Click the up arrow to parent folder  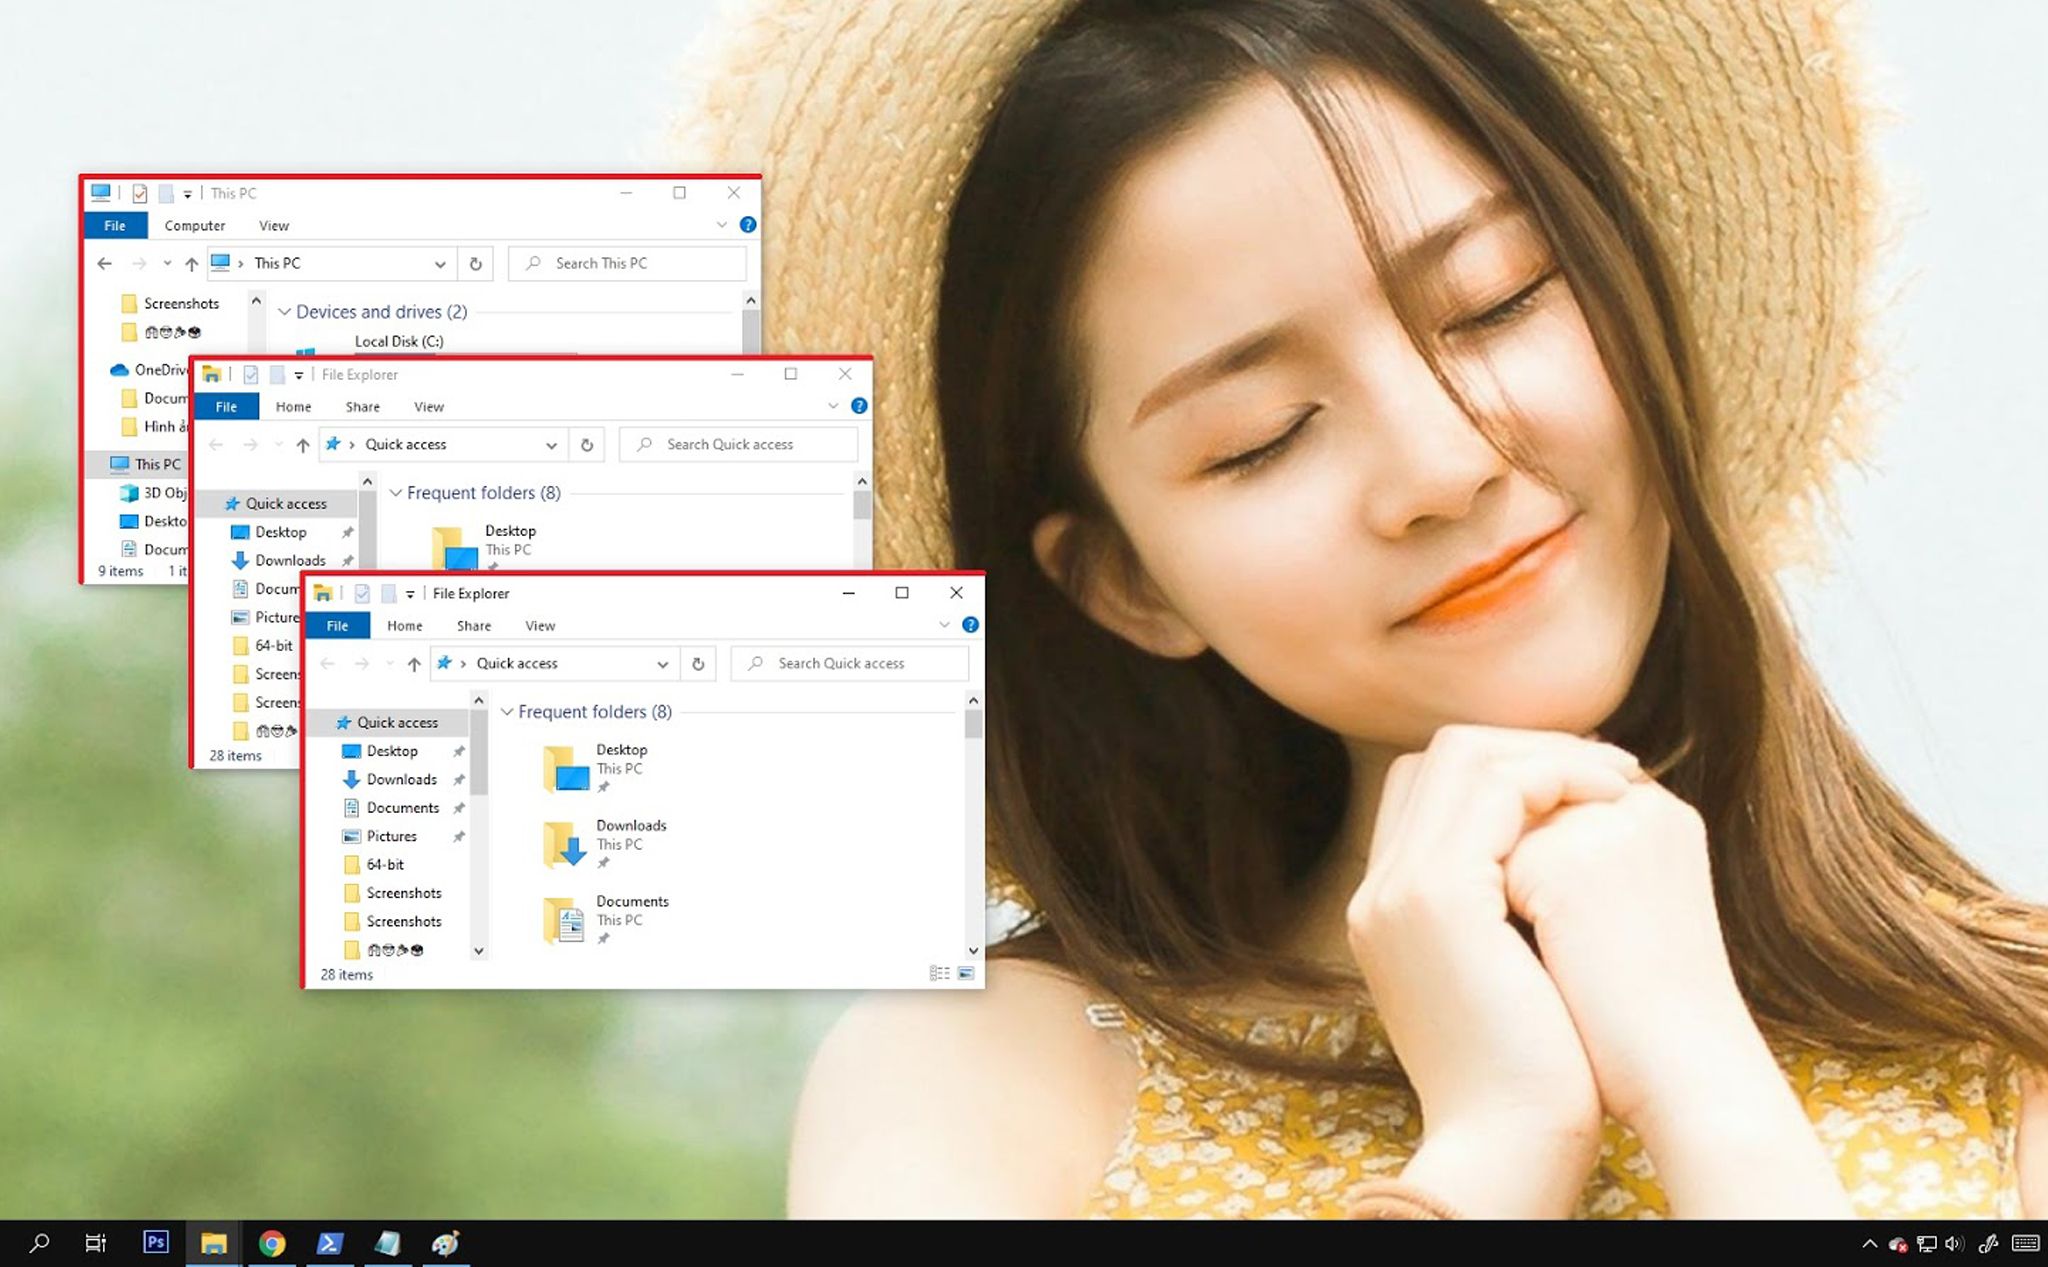pyautogui.click(x=413, y=663)
